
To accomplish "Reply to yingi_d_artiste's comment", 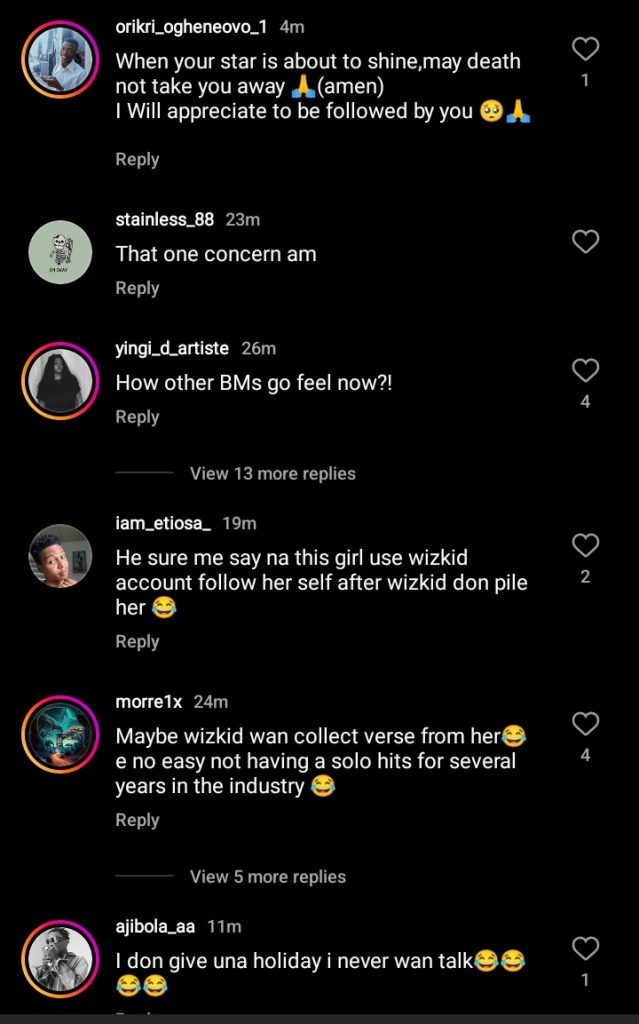I will [x=137, y=416].
